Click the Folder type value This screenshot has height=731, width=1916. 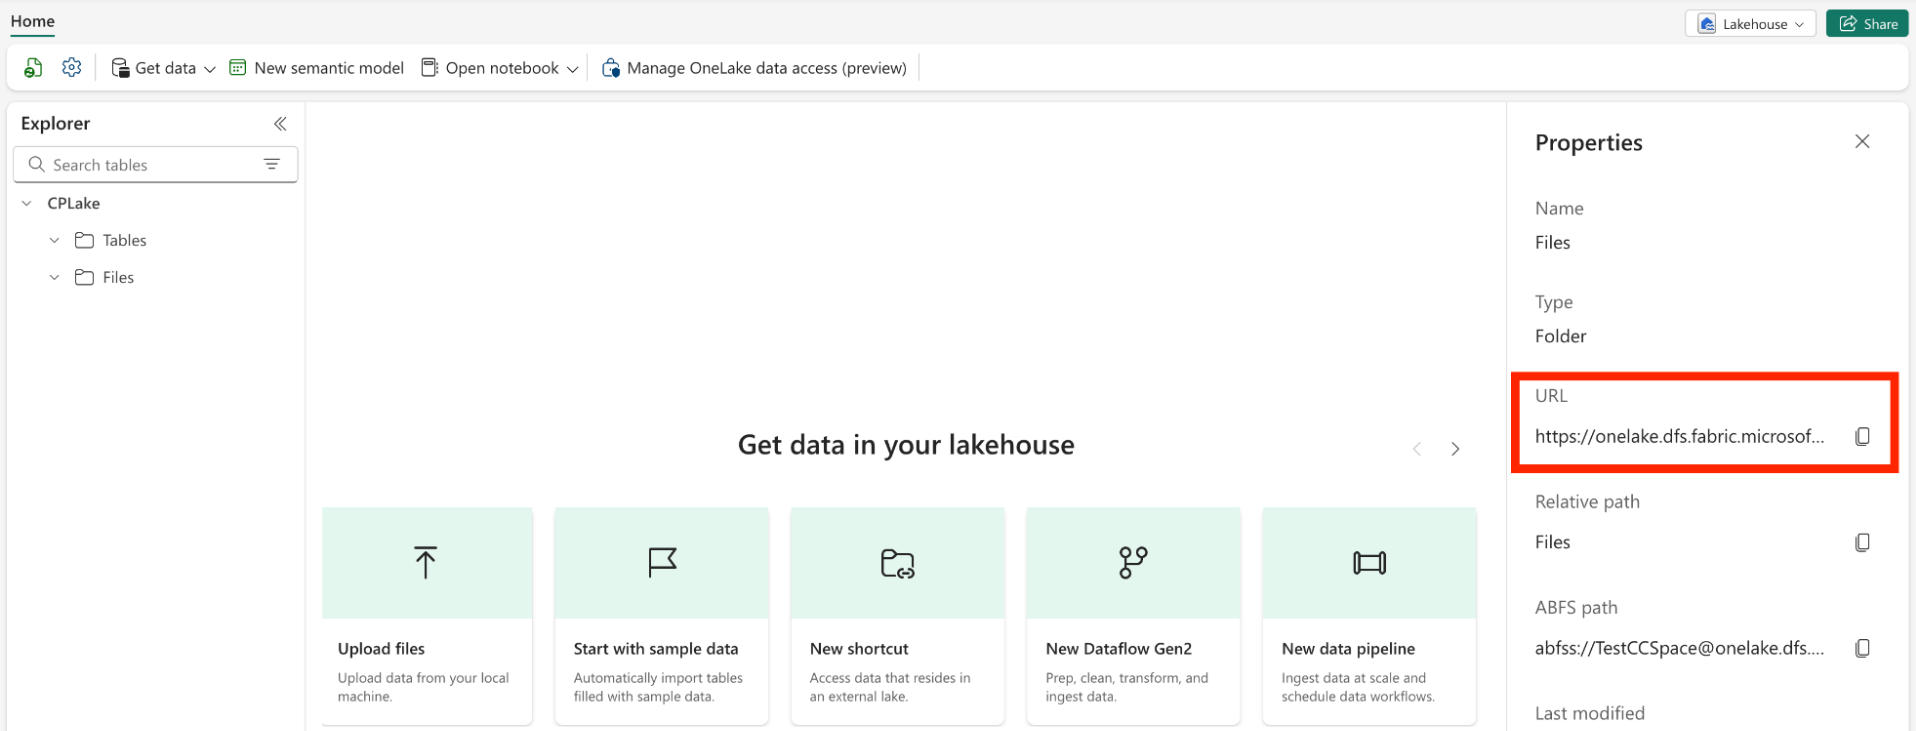tap(1560, 336)
